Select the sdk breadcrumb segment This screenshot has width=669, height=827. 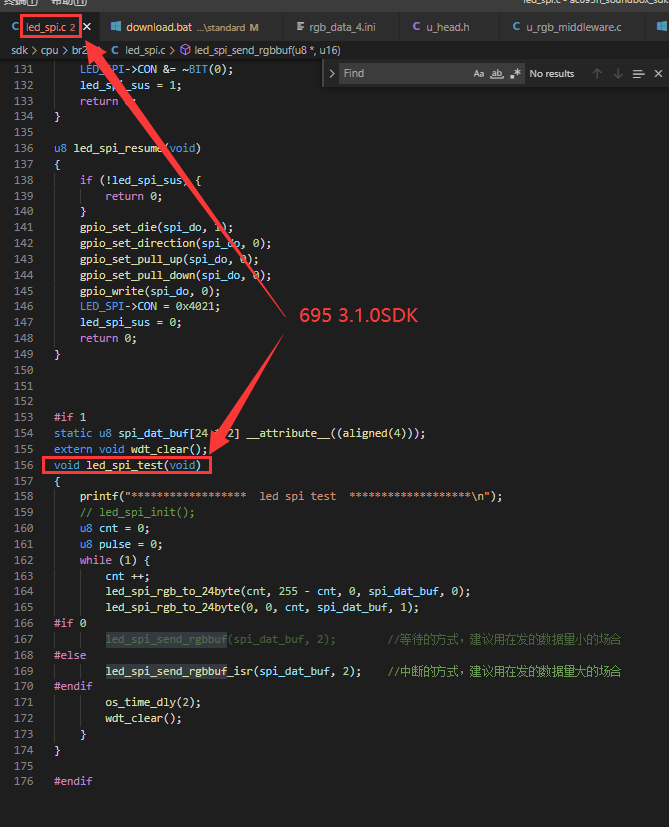tap(20, 50)
